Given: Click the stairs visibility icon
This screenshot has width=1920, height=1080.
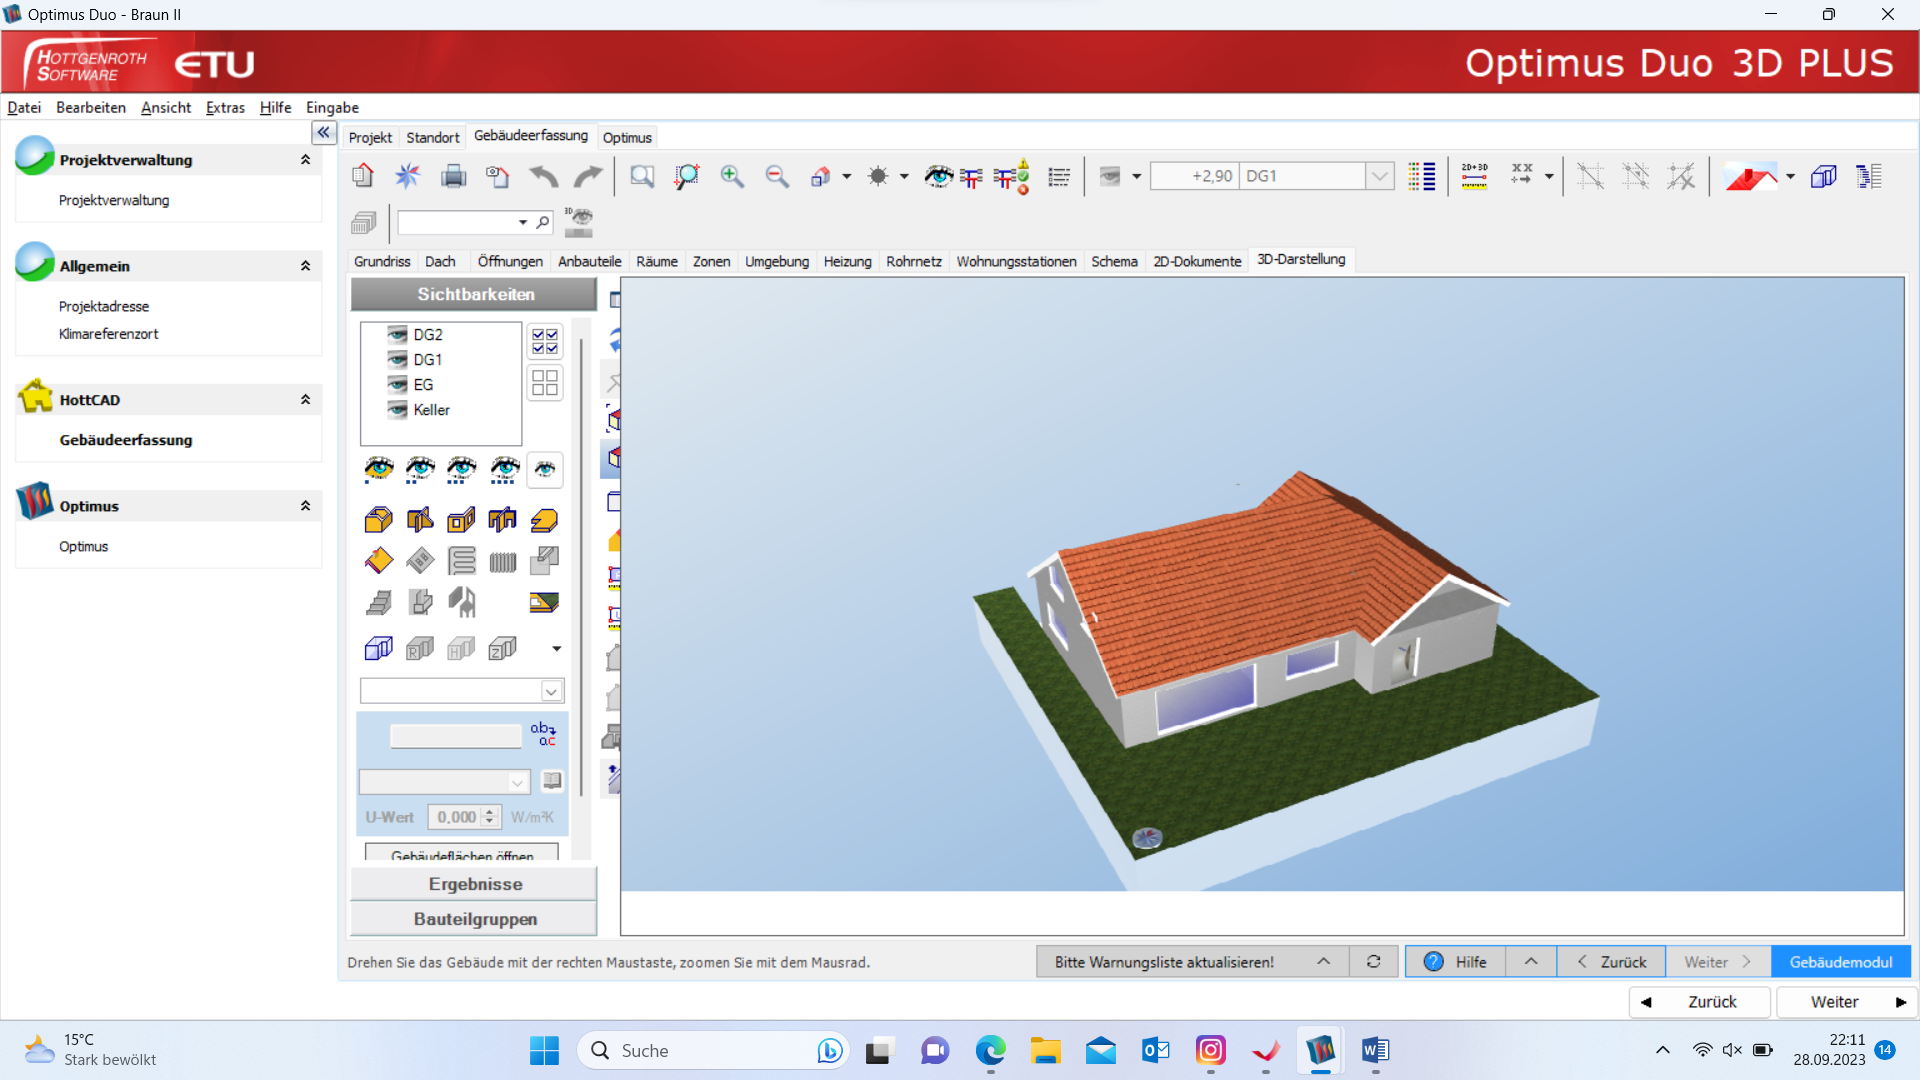Looking at the screenshot, I should 378,602.
